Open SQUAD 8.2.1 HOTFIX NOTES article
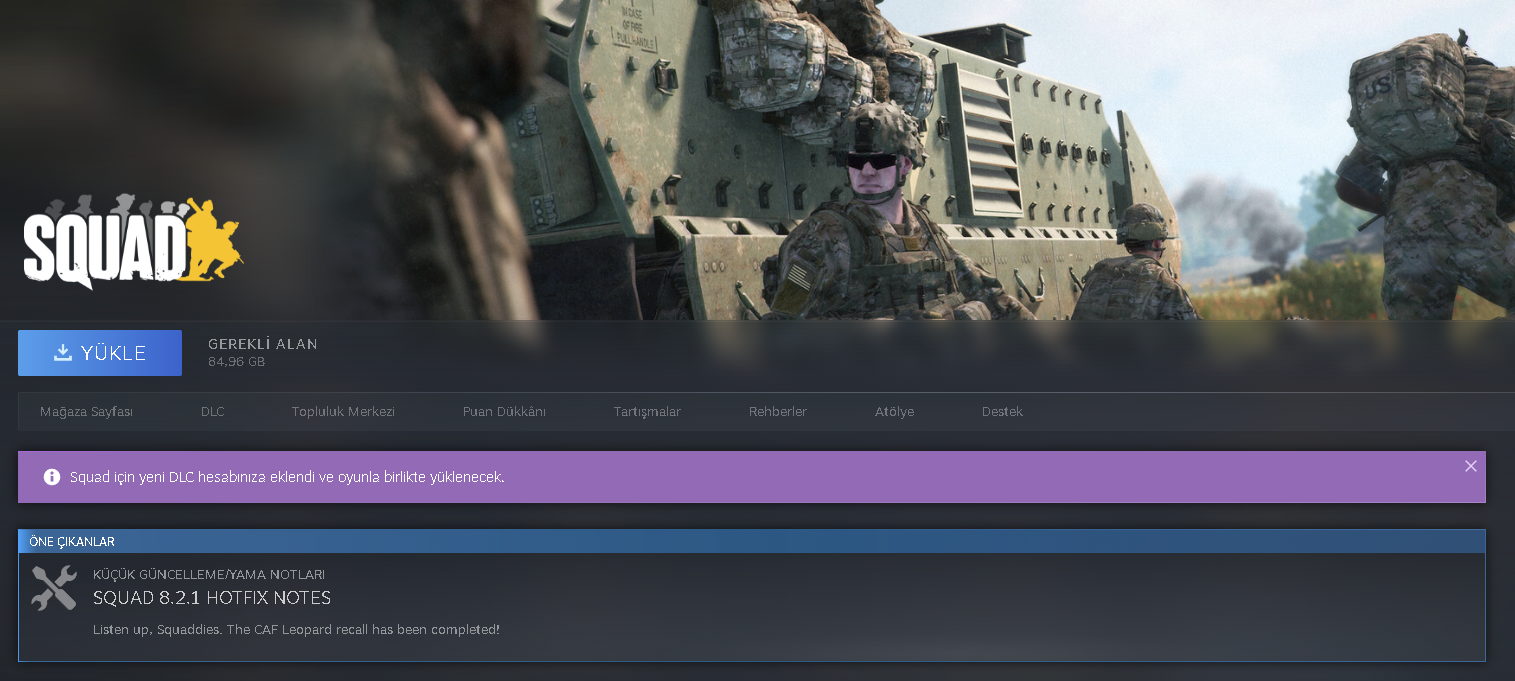Screen dimensions: 1515x681 coord(212,598)
